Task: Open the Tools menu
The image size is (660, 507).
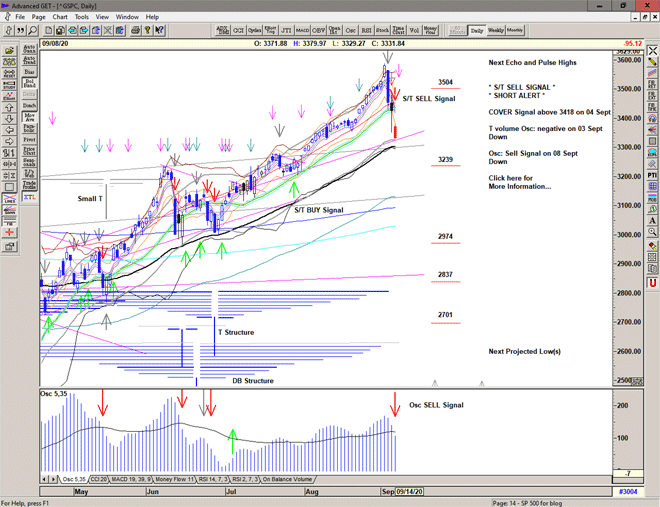Action: (82, 17)
